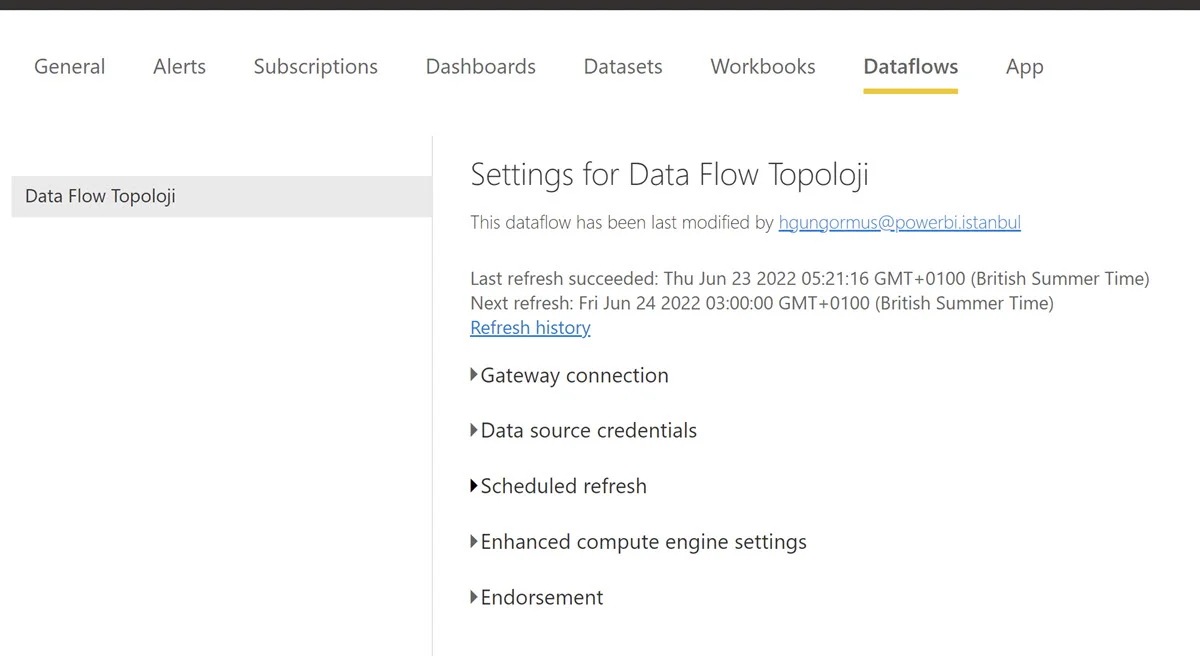The width and height of the screenshot is (1200, 656).
Task: Switch to the Workbooks tab
Action: point(763,67)
